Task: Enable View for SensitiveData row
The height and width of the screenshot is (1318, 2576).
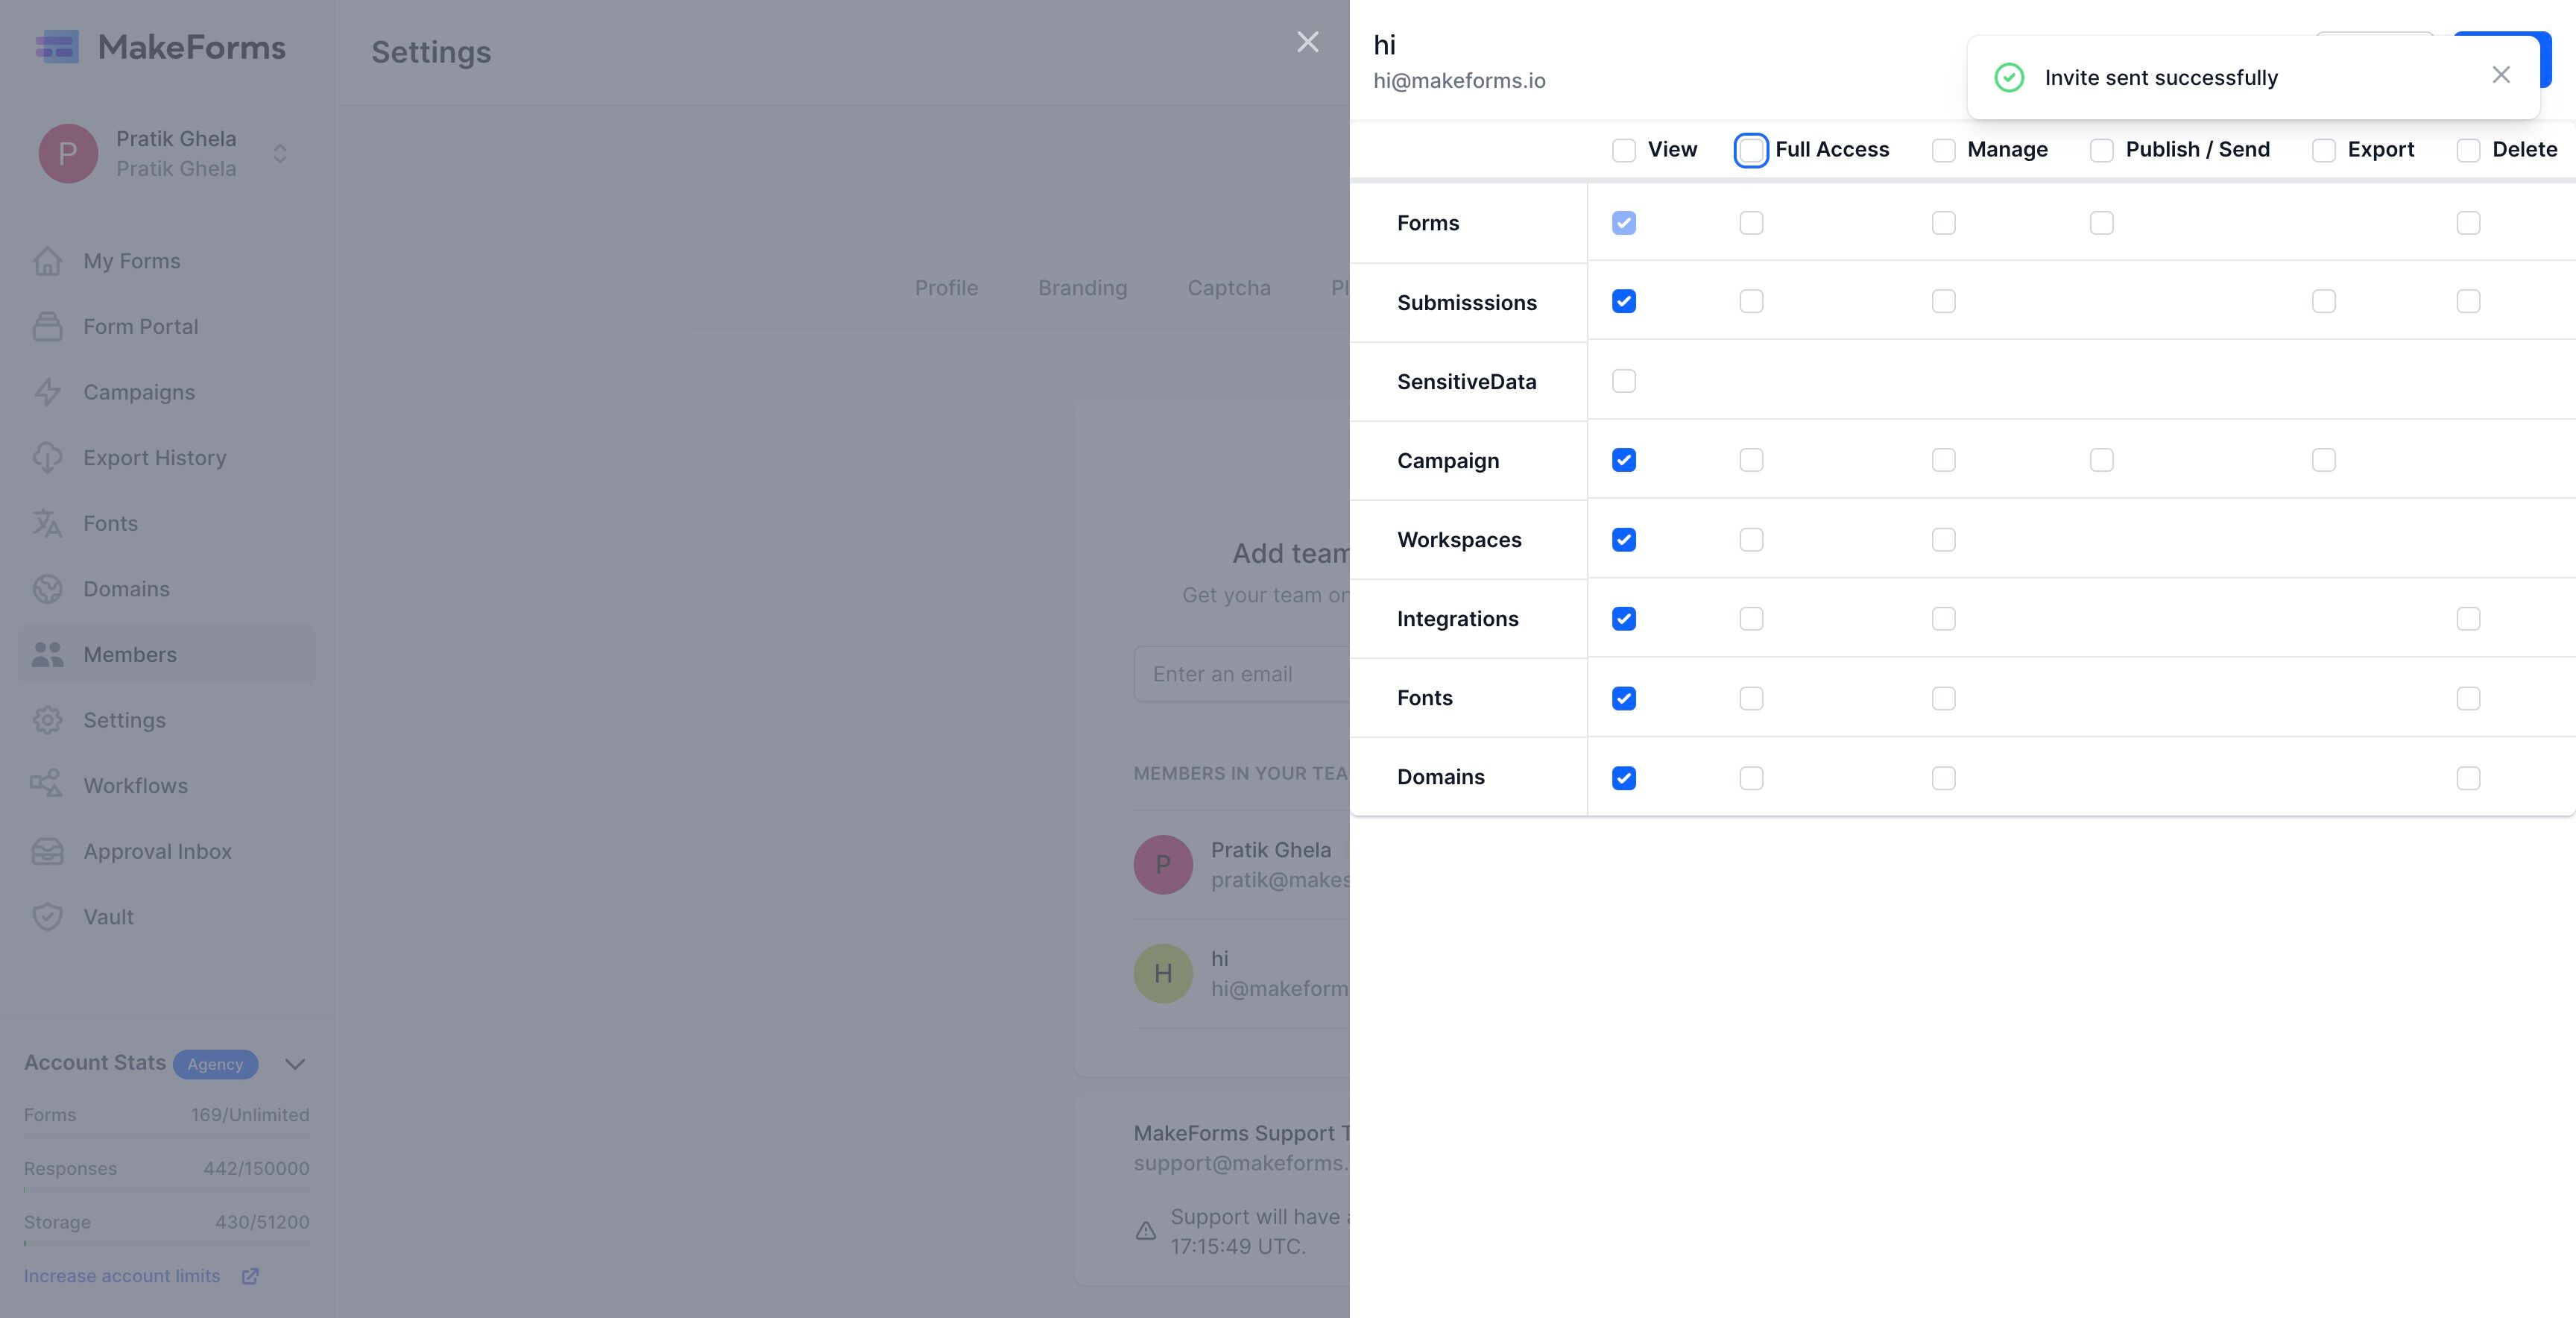Action: point(1624,381)
